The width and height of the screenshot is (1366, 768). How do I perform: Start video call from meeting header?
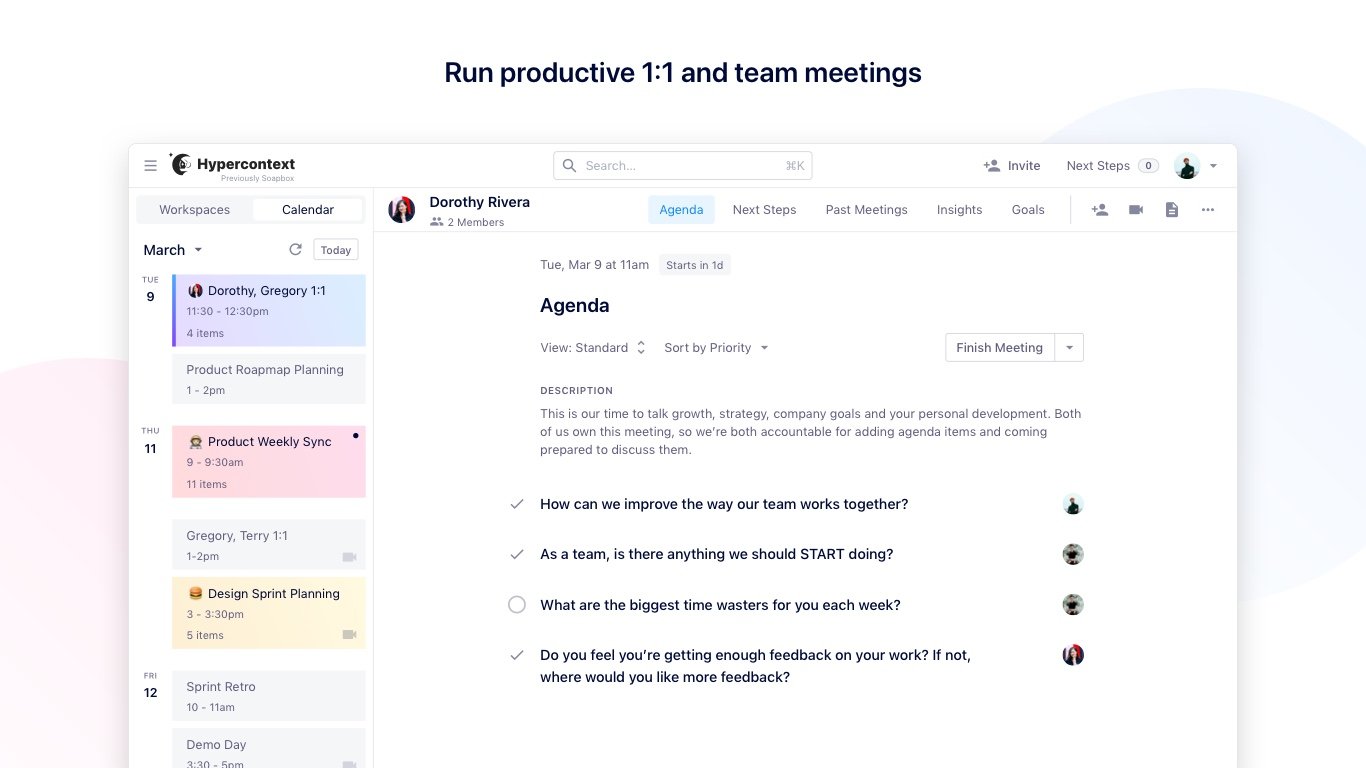[1136, 210]
